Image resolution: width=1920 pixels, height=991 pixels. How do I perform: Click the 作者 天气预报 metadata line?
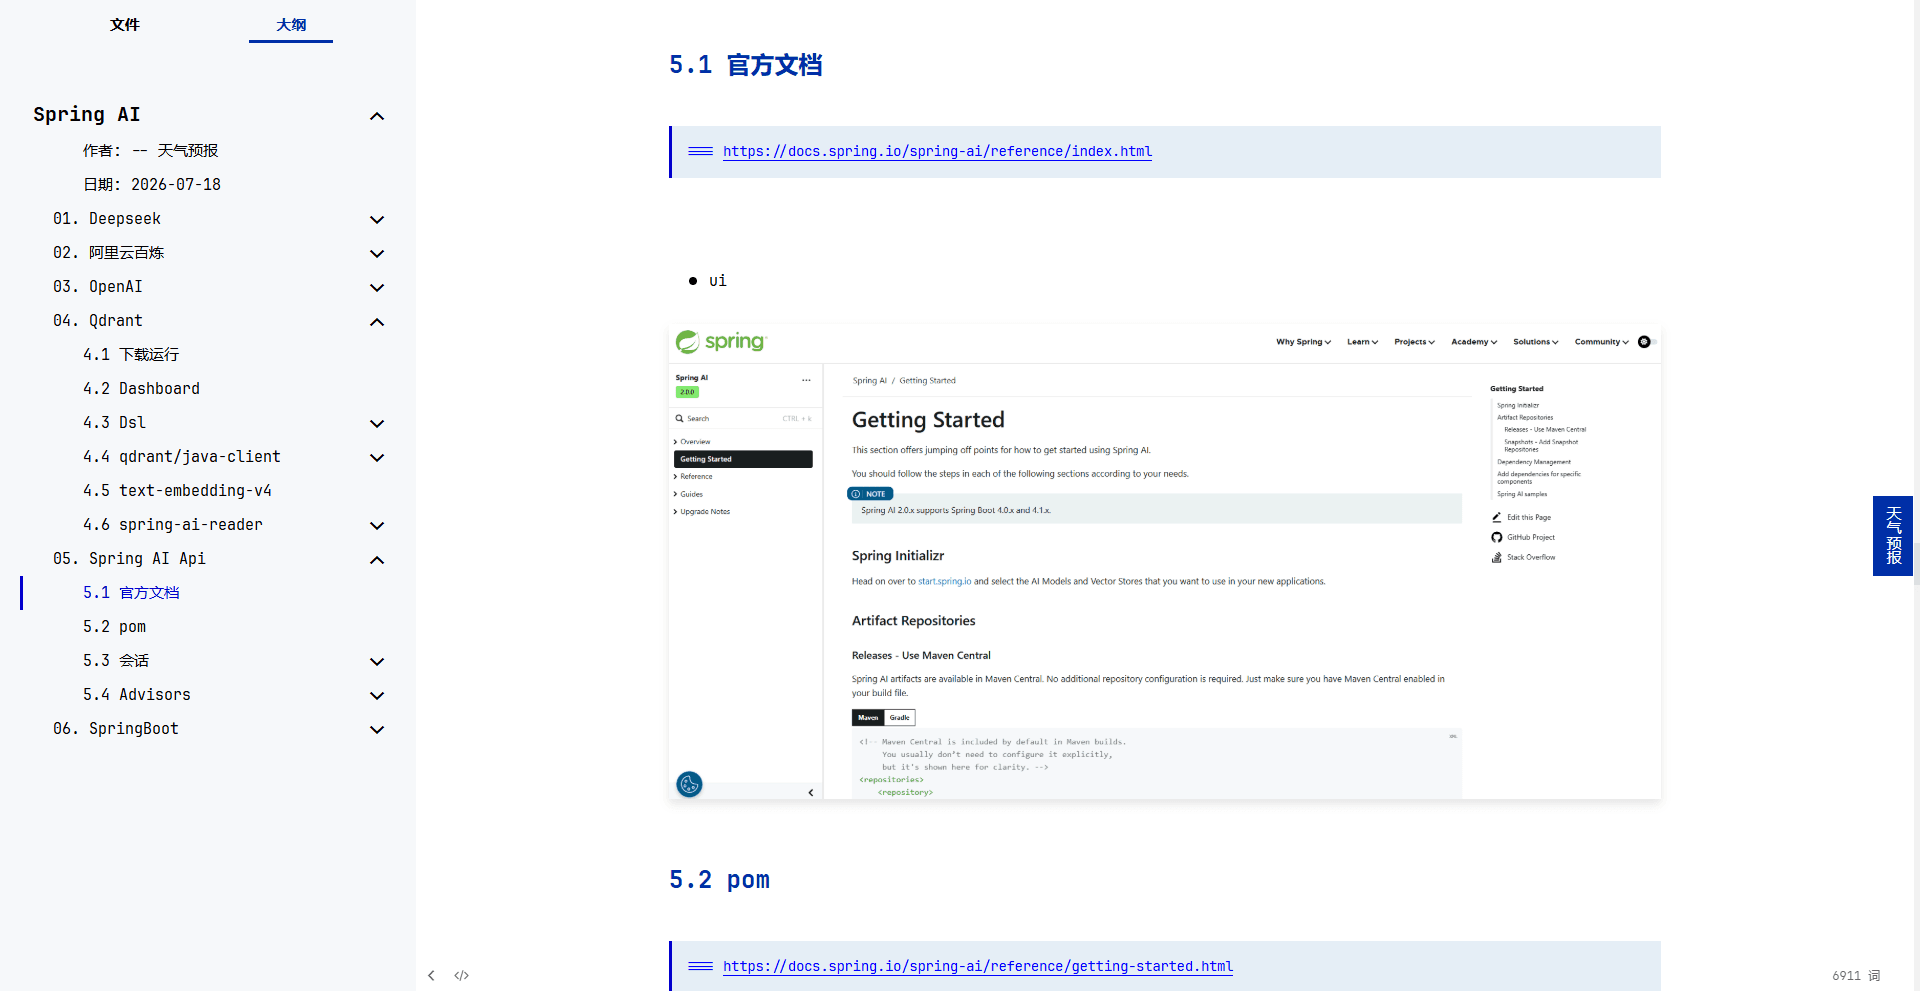[150, 151]
